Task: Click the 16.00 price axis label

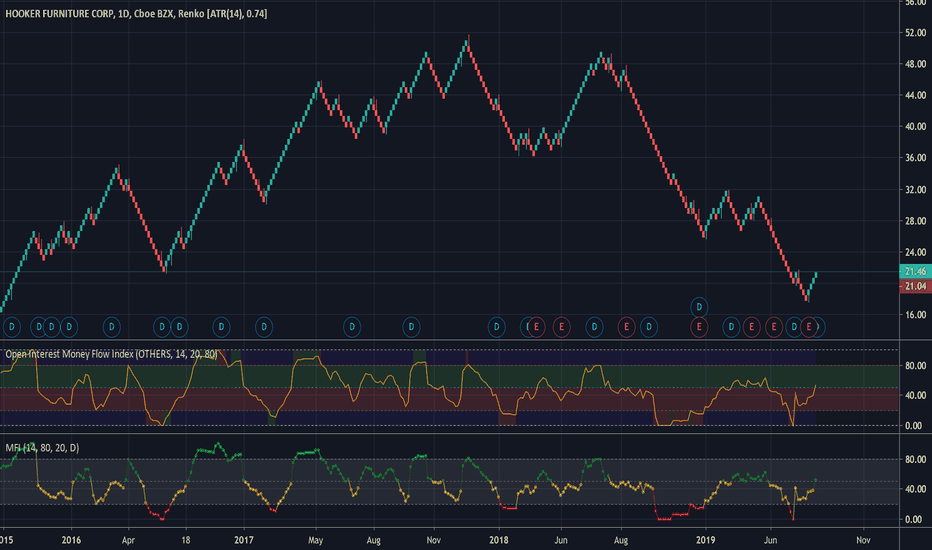Action: click(x=915, y=315)
